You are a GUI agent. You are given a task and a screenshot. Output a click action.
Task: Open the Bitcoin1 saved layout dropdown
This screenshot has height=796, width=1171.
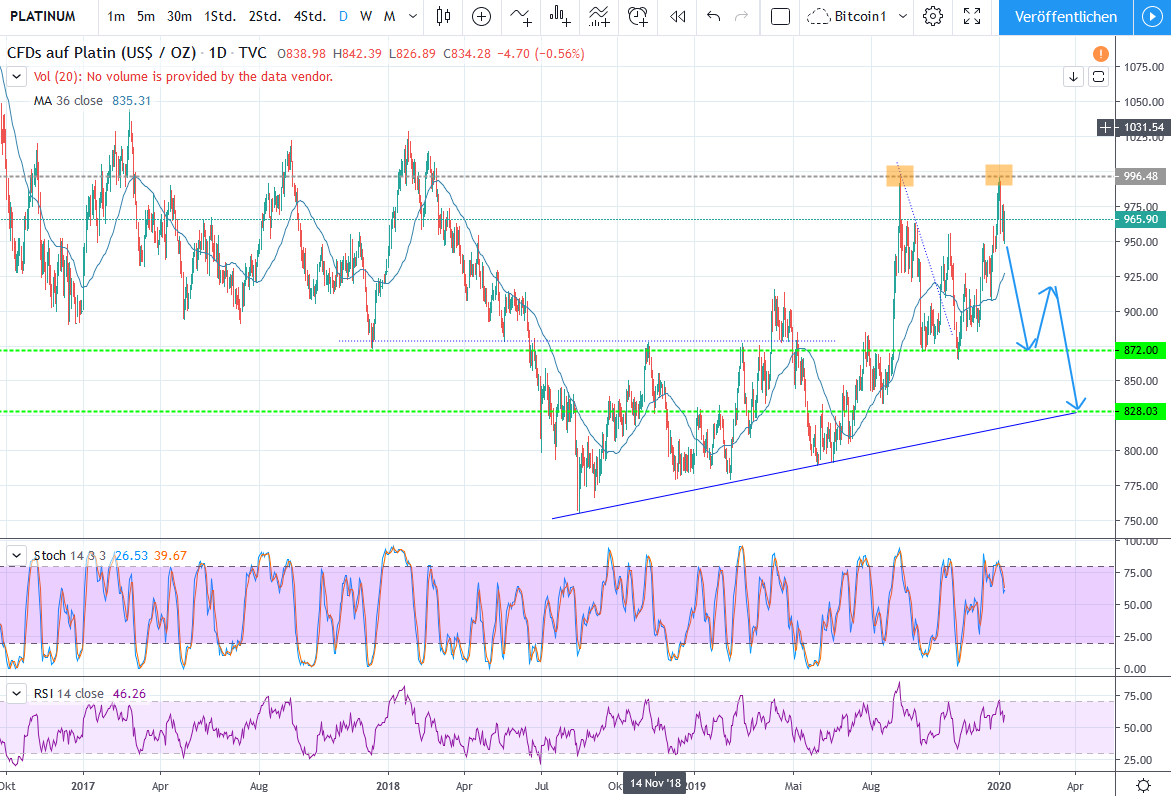tap(858, 16)
